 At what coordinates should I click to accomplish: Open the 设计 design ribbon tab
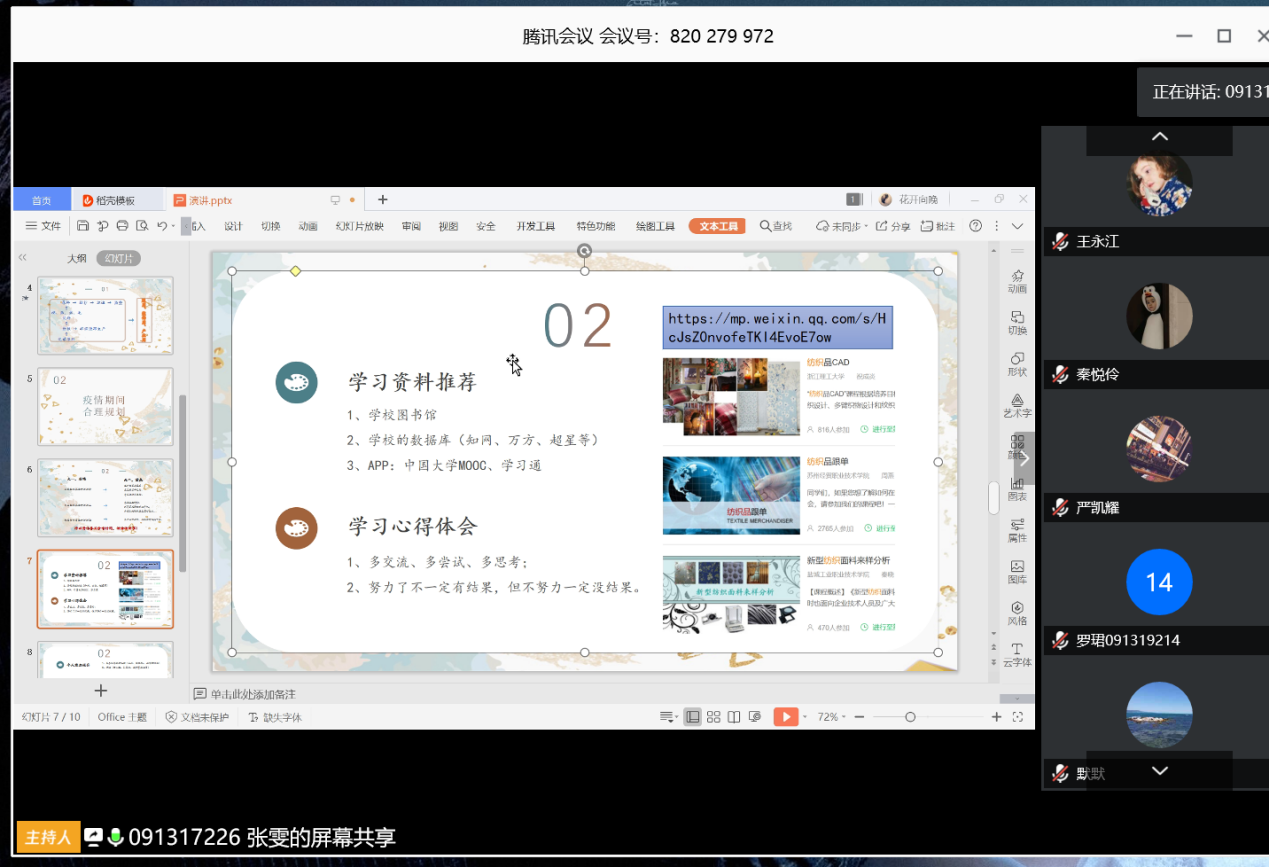point(233,226)
